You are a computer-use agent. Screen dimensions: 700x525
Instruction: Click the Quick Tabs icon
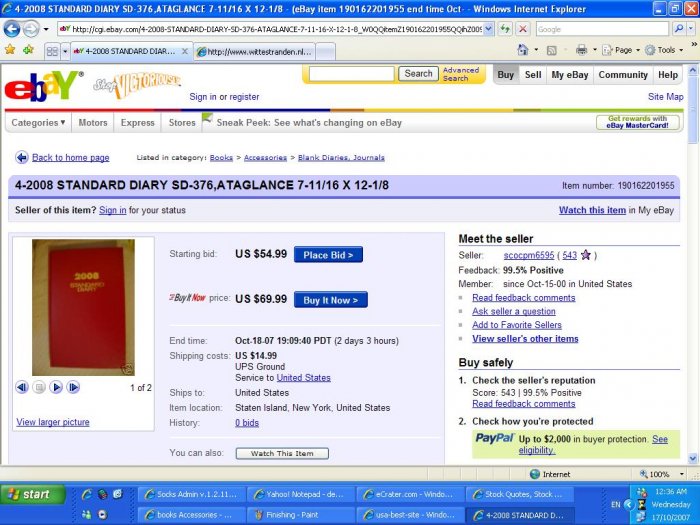coord(52,51)
